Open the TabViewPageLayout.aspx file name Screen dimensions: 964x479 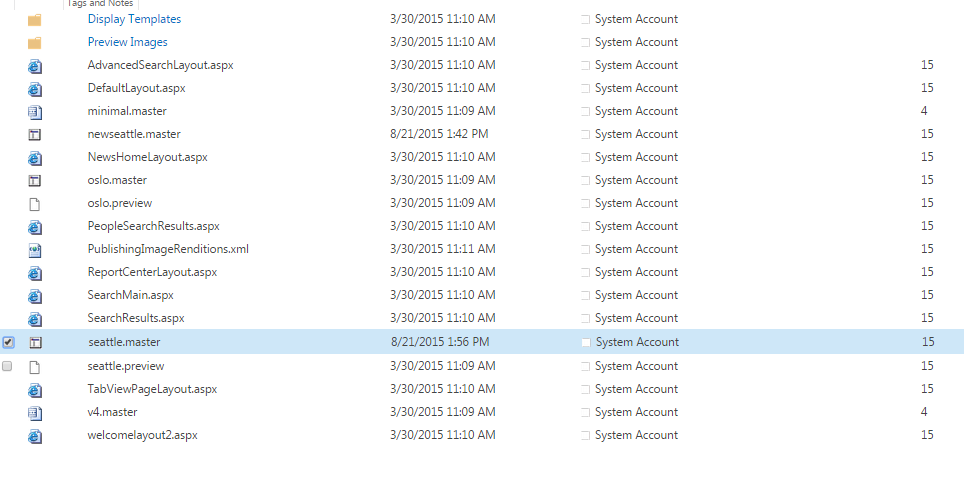(152, 389)
